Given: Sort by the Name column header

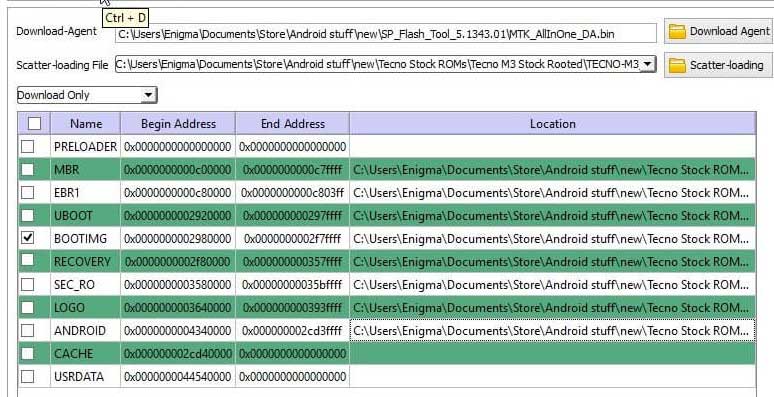Looking at the screenshot, I should tap(86, 123).
